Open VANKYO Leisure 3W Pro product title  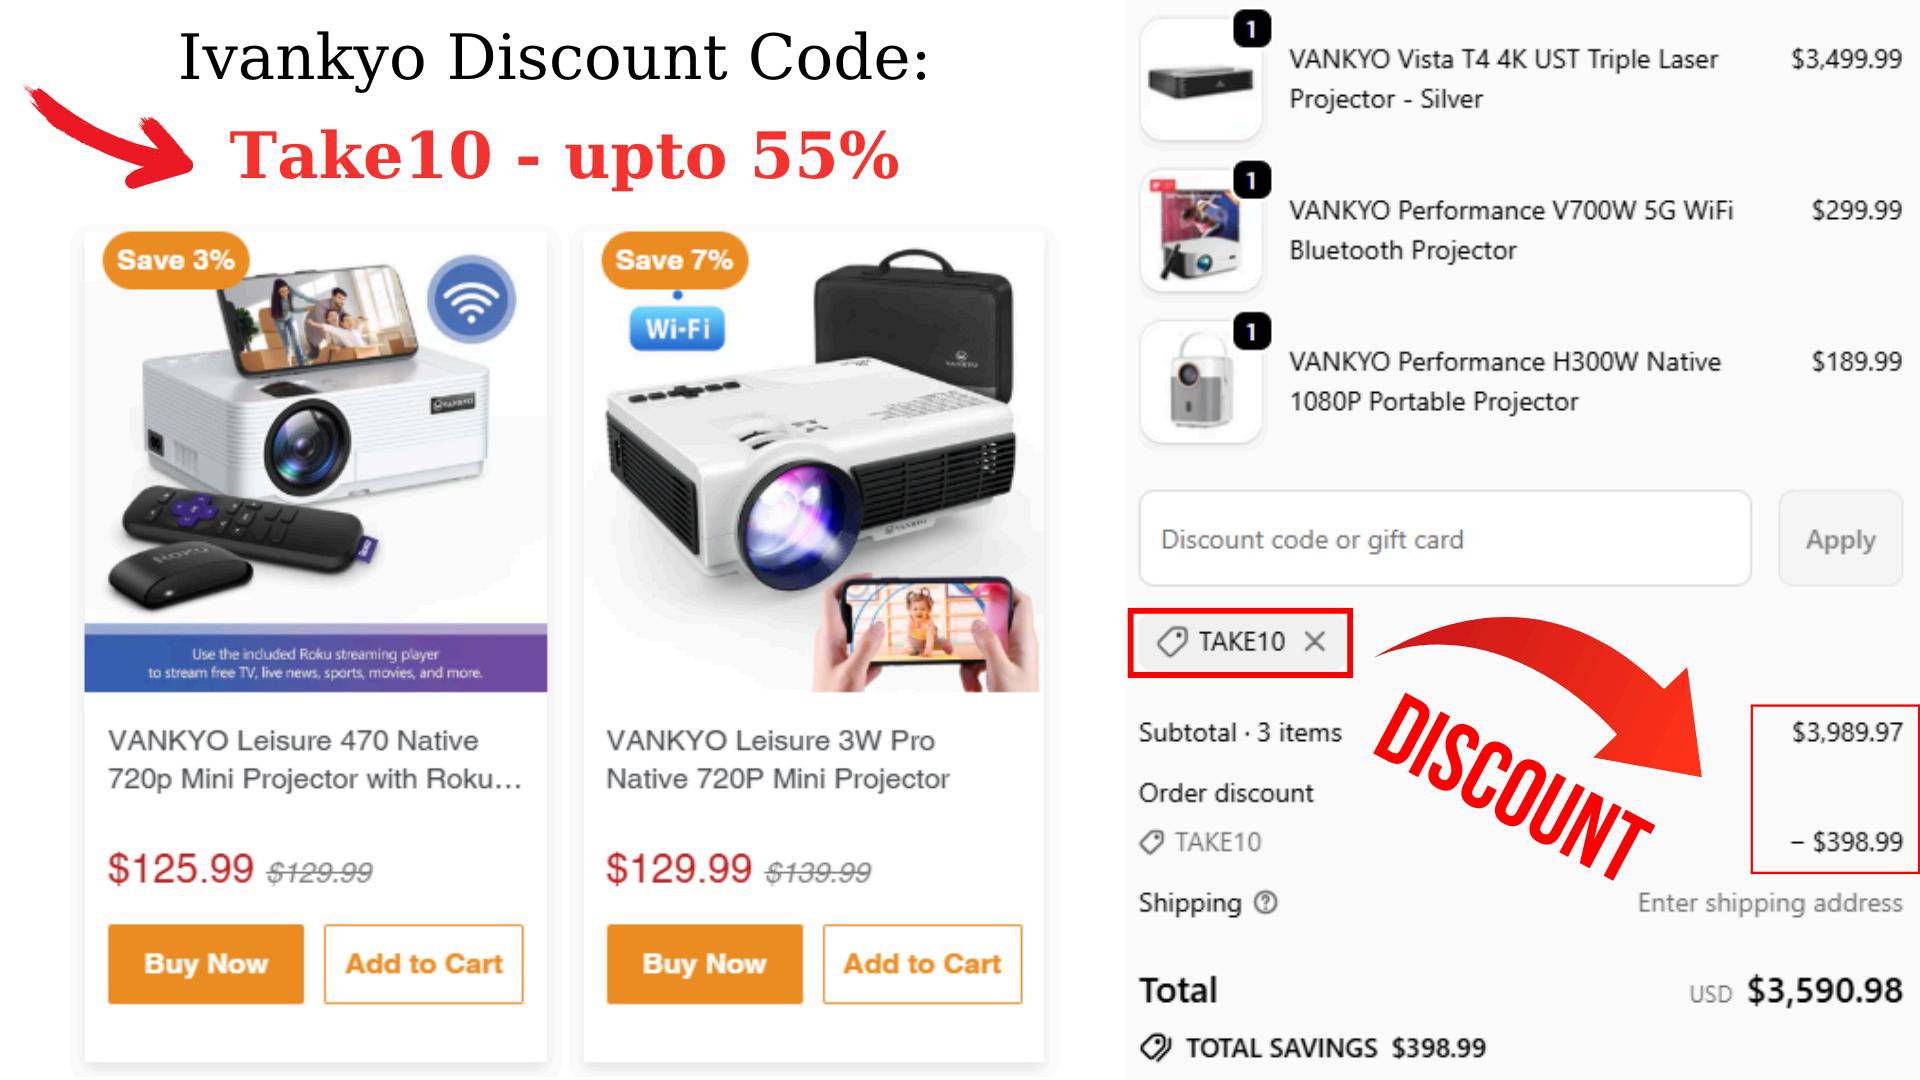pyautogui.click(x=778, y=760)
